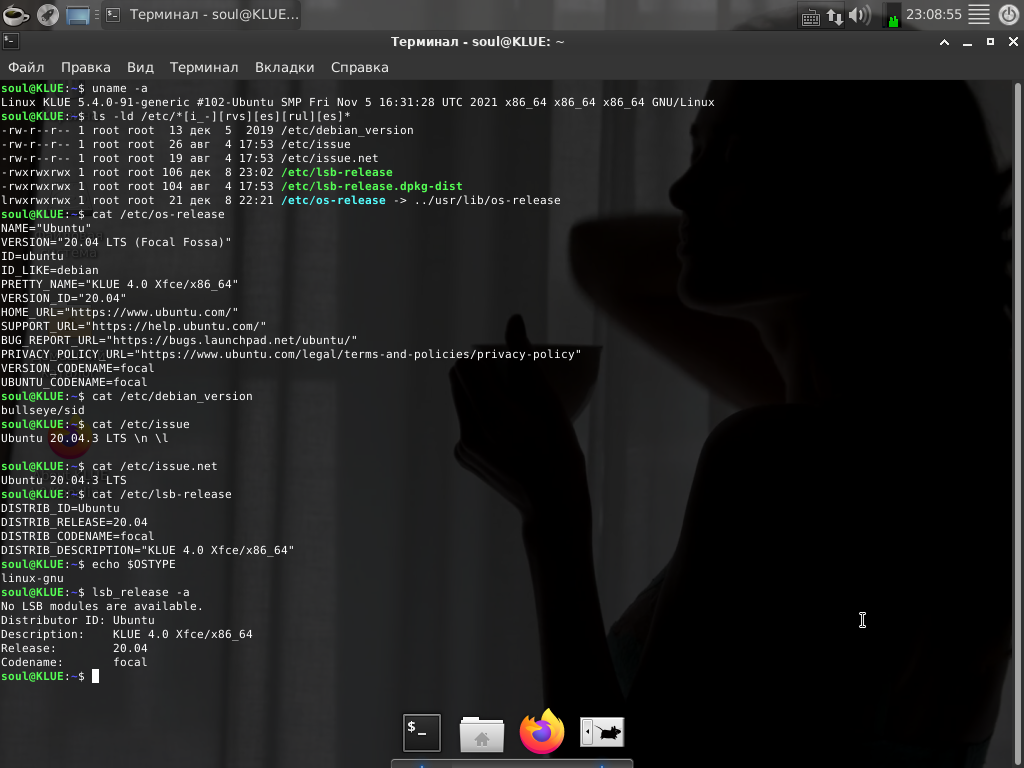Roll up the terminal window with the arrow
The height and width of the screenshot is (768, 1024).
[944, 42]
